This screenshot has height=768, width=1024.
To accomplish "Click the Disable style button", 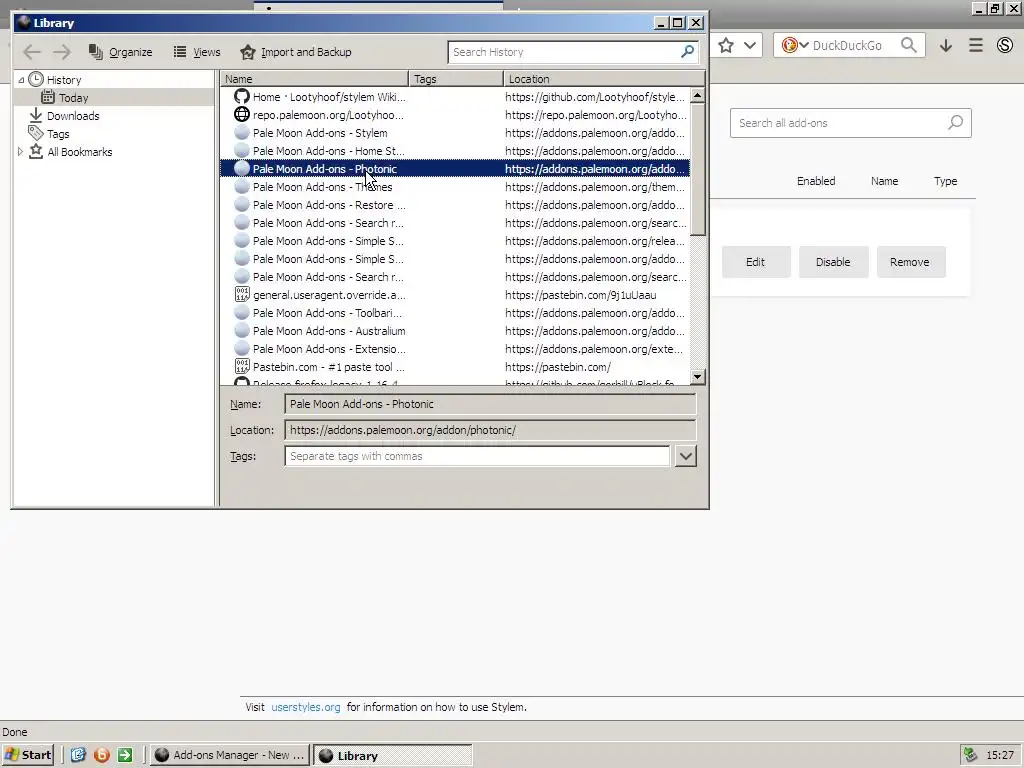I will 833,262.
